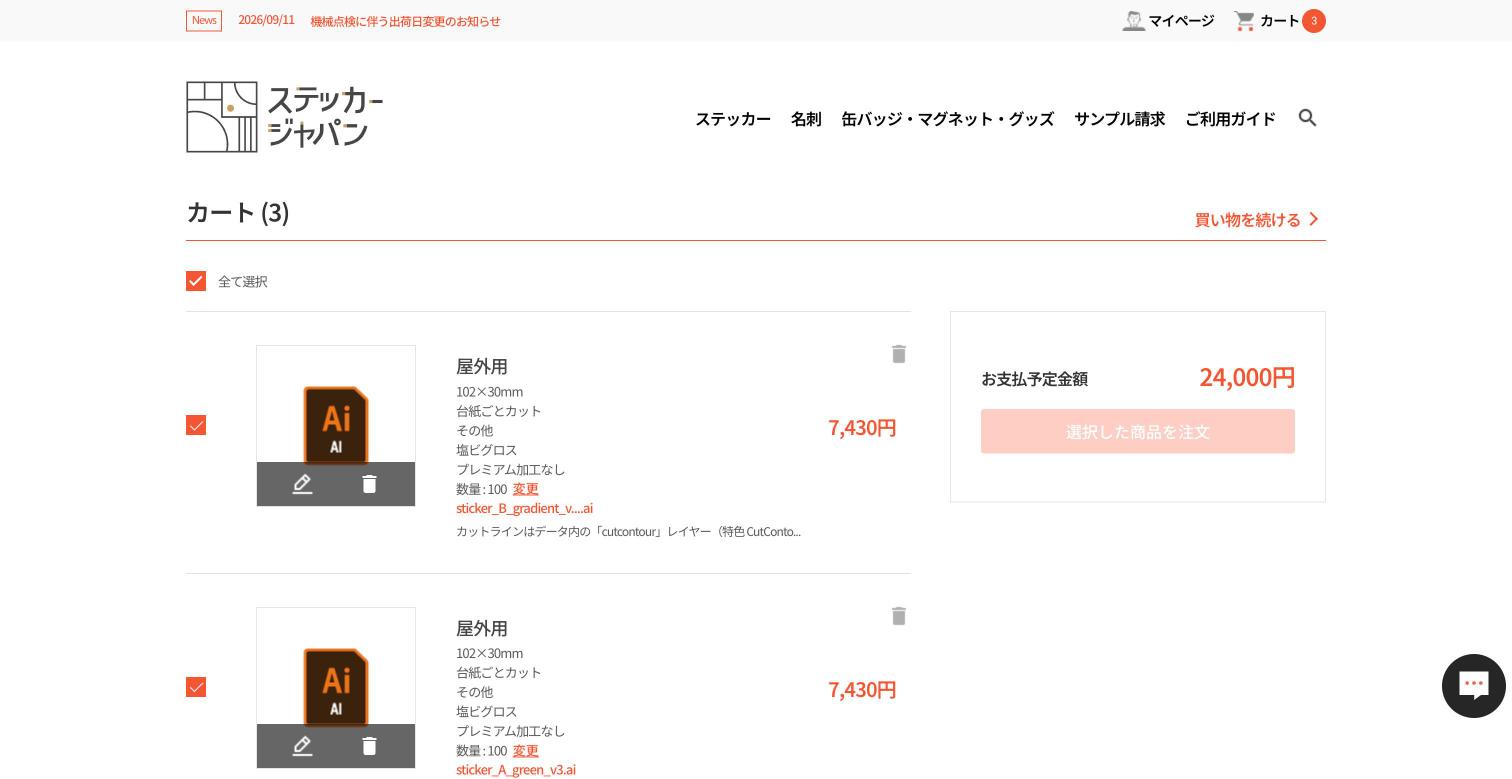Uncheck the sticker_B_gradient item checkbox
The image size is (1512, 779).
pyautogui.click(x=196, y=425)
